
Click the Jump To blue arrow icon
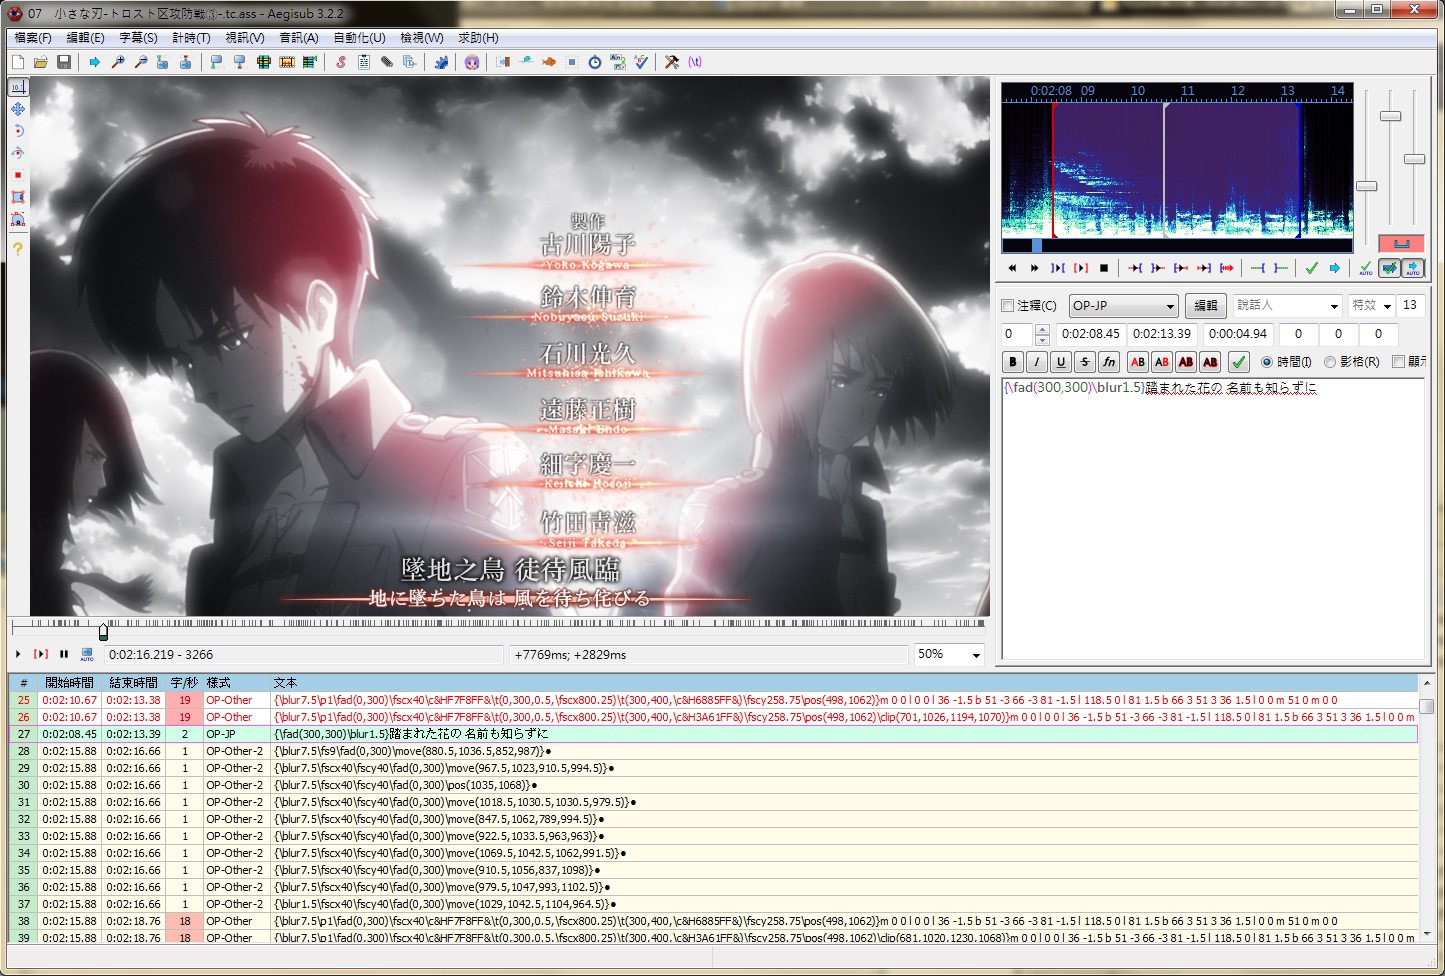95,62
